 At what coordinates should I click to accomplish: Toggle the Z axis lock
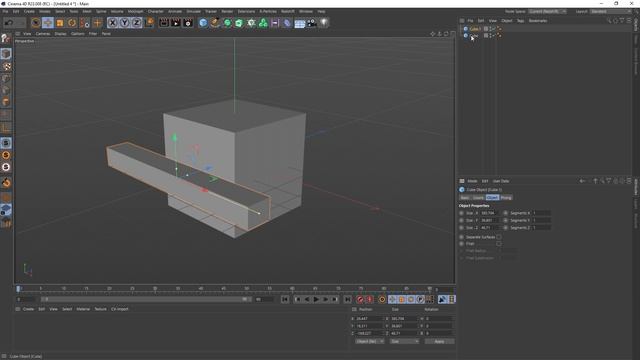pos(136,23)
